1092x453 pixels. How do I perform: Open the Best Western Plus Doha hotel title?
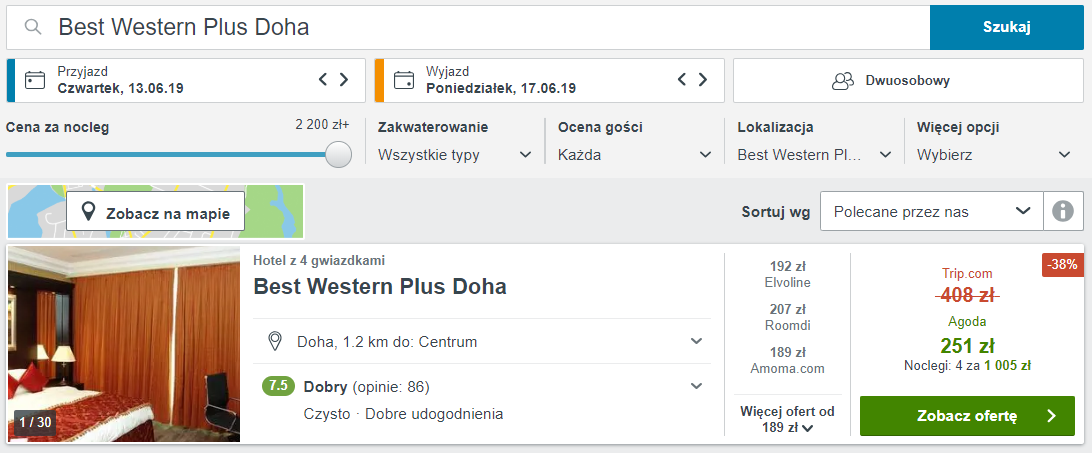(x=380, y=286)
